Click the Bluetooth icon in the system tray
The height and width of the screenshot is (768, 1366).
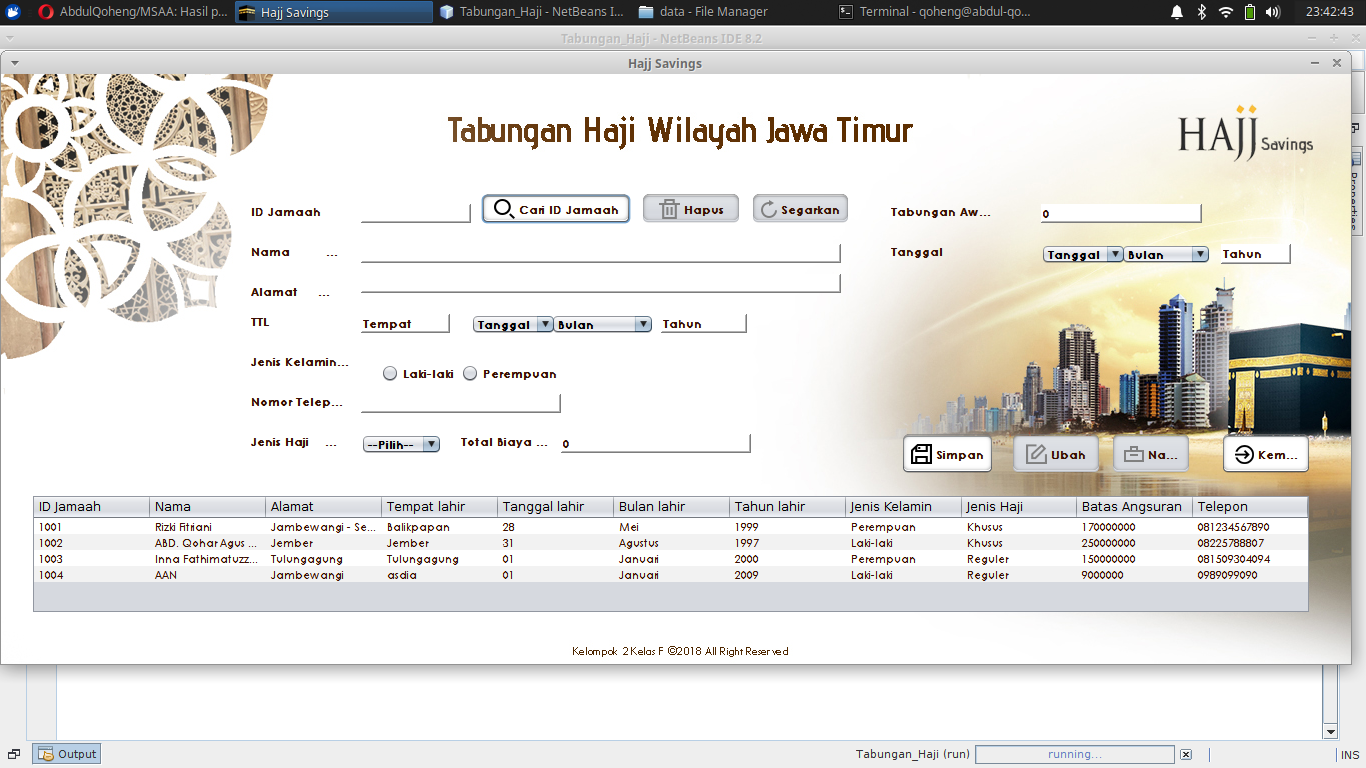tap(1202, 12)
